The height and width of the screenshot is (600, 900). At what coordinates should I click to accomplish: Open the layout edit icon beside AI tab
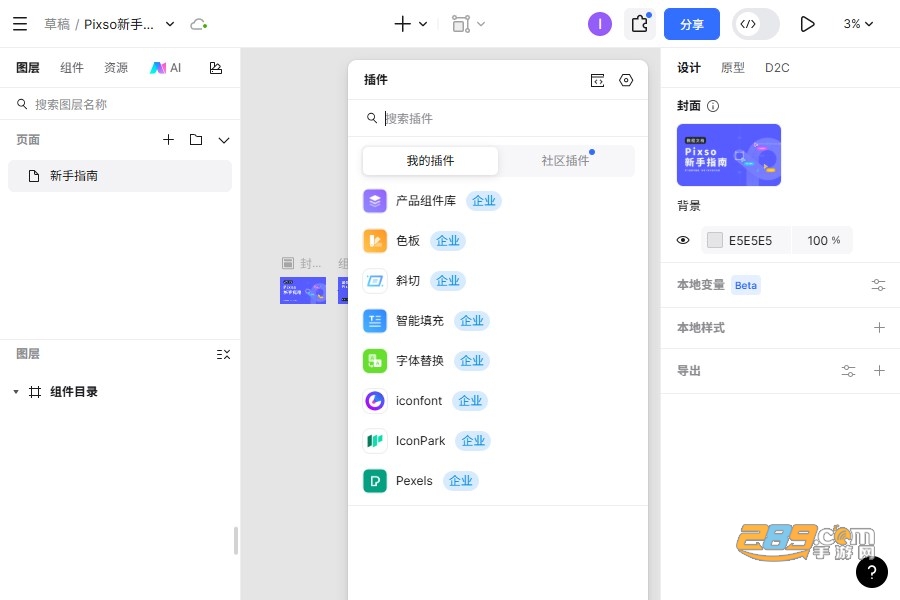click(x=216, y=68)
